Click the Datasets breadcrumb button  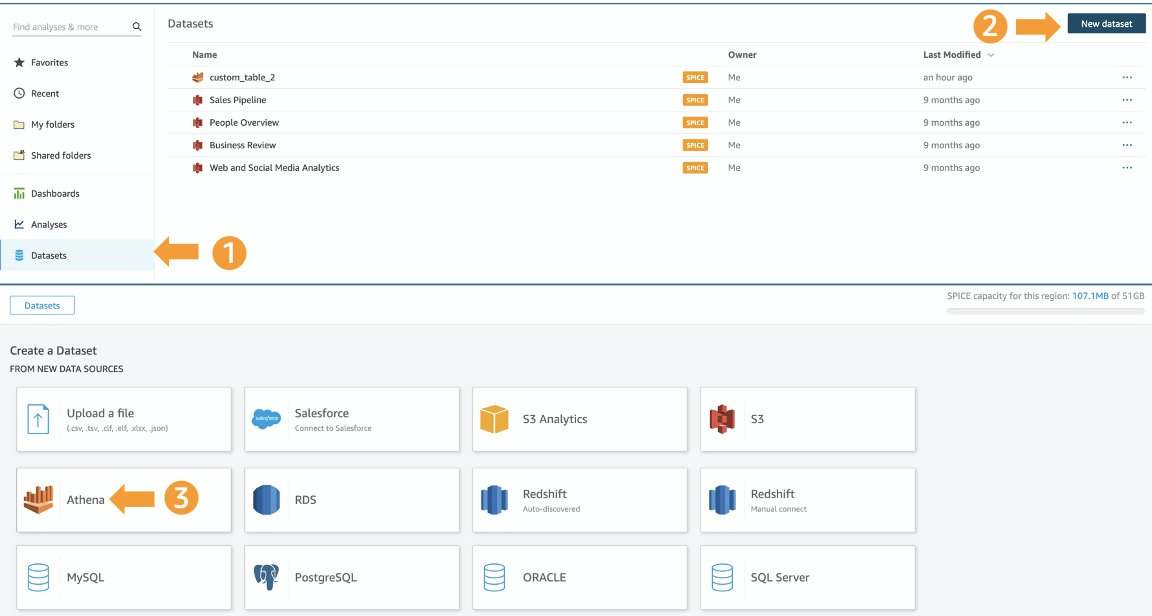(x=42, y=306)
